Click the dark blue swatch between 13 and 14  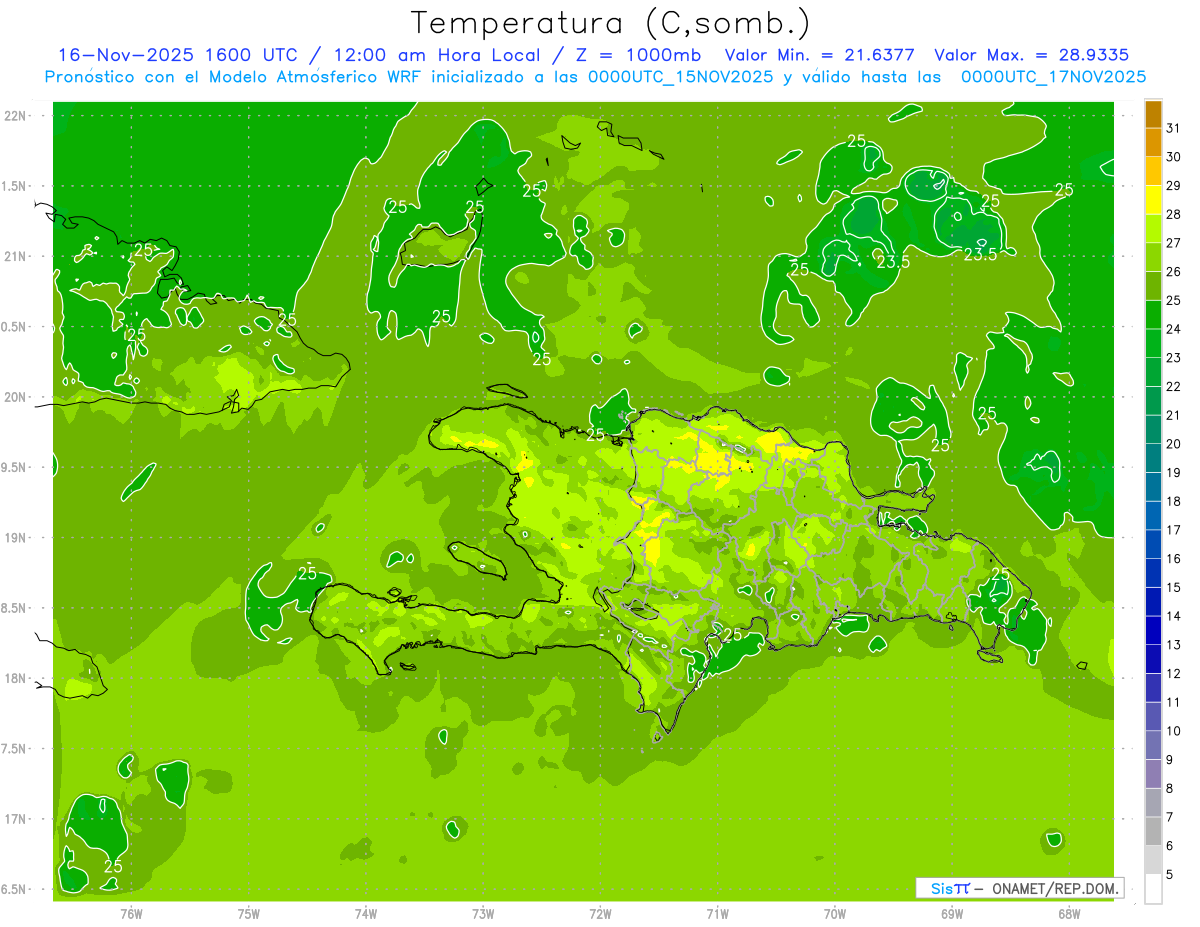(x=1153, y=631)
